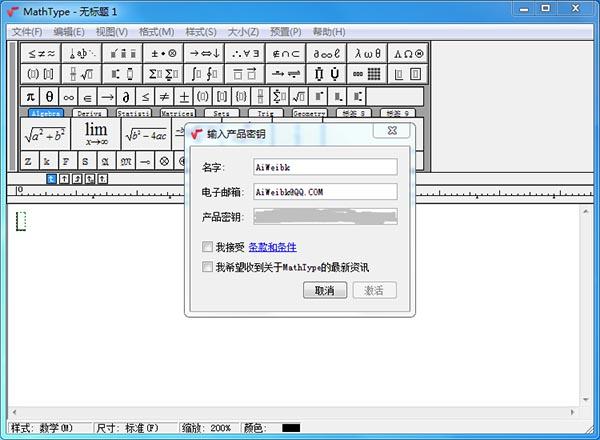Viewport: 600px width, 440px height.
Task: Open the 条款和条件 terms link
Action: [x=272, y=247]
